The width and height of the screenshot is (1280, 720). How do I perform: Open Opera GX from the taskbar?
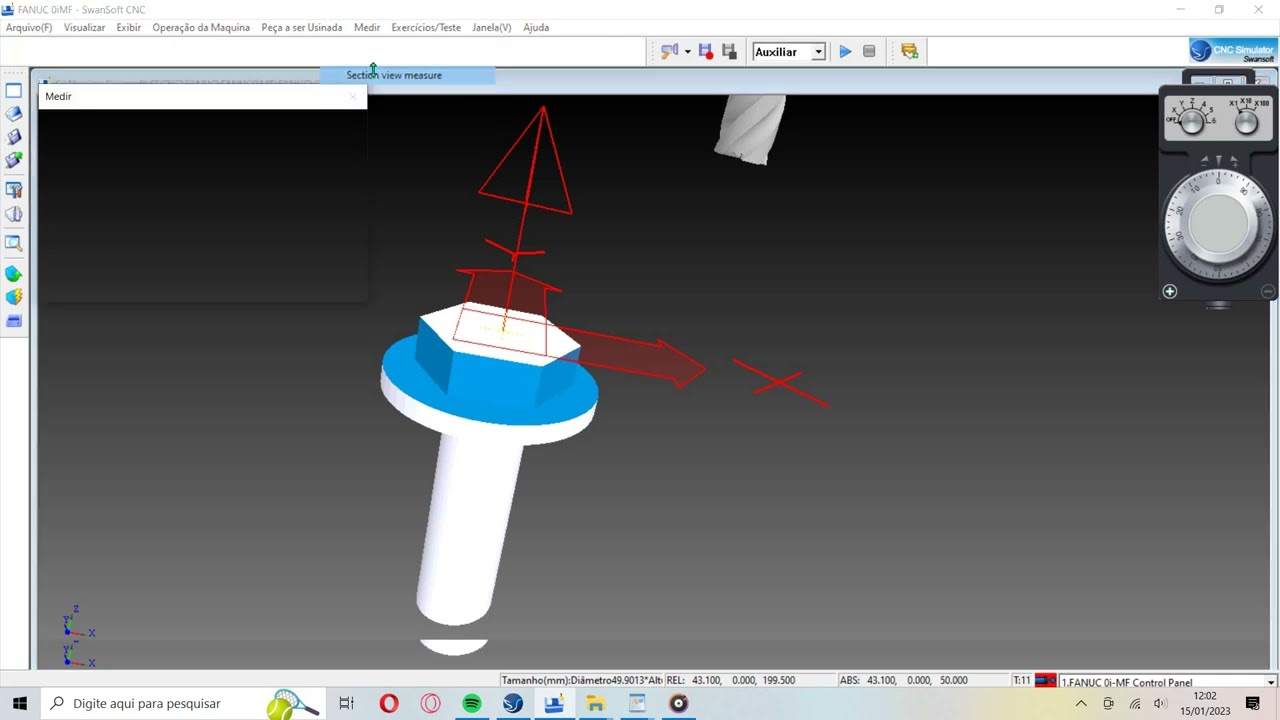[431, 703]
